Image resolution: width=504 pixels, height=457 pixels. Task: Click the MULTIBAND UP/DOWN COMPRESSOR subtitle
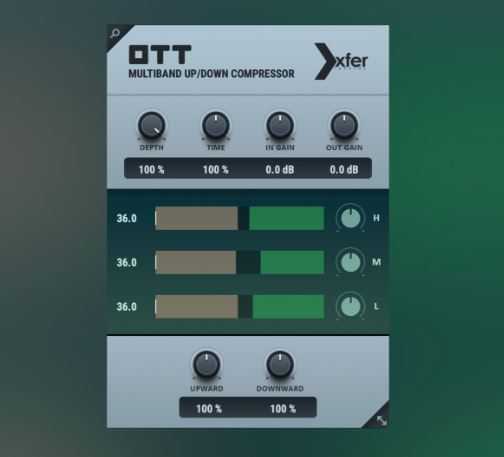pos(211,74)
